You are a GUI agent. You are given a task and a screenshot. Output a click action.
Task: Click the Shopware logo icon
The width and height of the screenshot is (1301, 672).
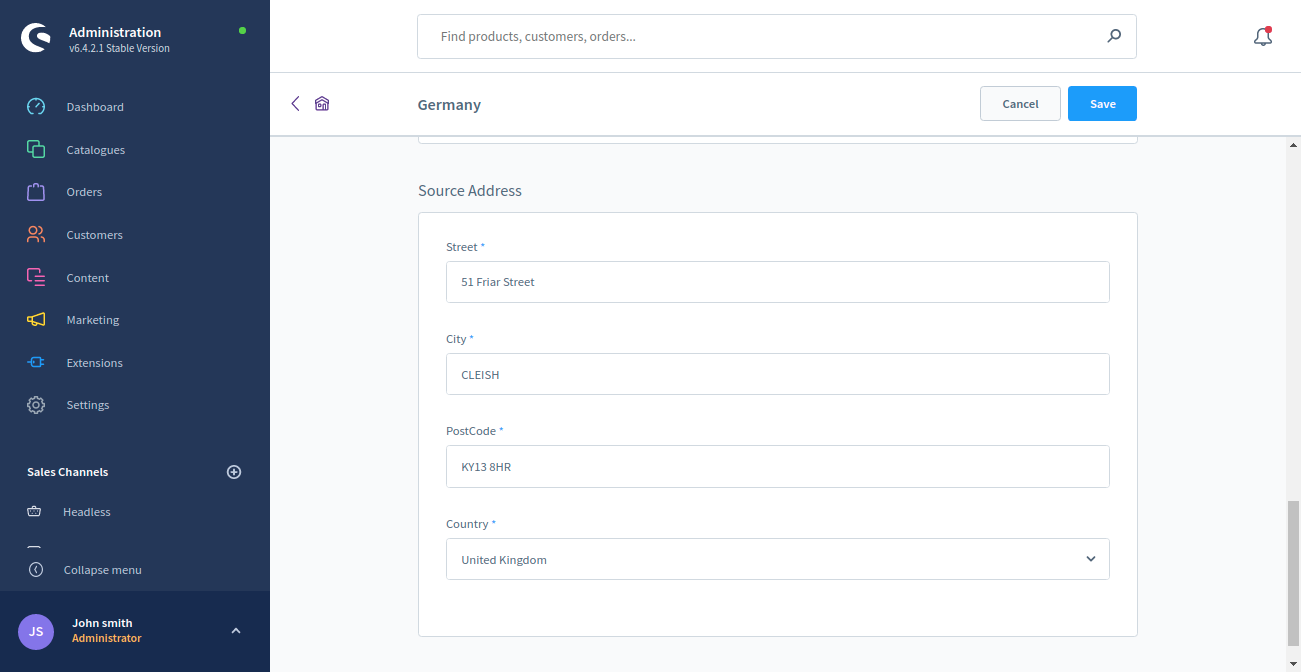point(36,38)
